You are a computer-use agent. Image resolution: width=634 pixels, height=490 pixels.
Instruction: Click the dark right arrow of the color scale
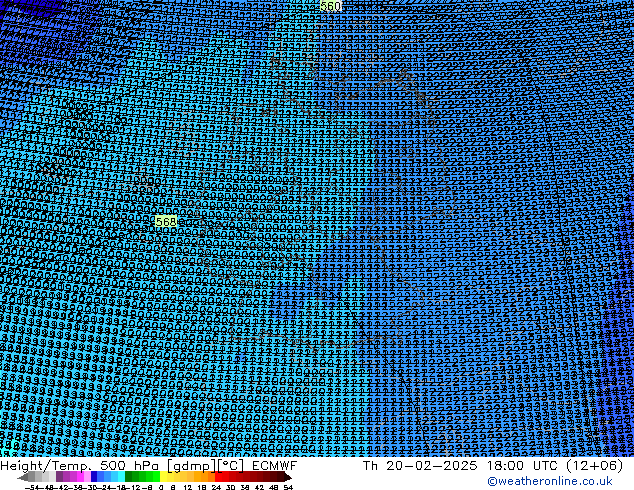pyautogui.click(x=288, y=477)
